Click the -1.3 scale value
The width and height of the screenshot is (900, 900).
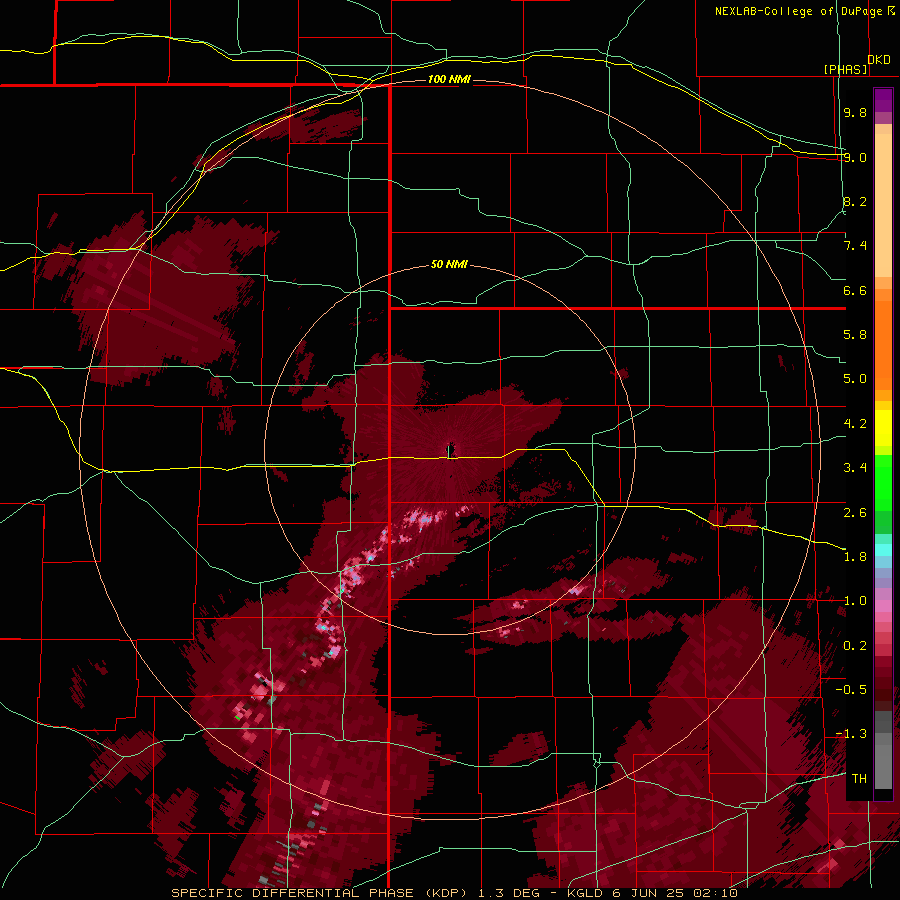point(851,734)
